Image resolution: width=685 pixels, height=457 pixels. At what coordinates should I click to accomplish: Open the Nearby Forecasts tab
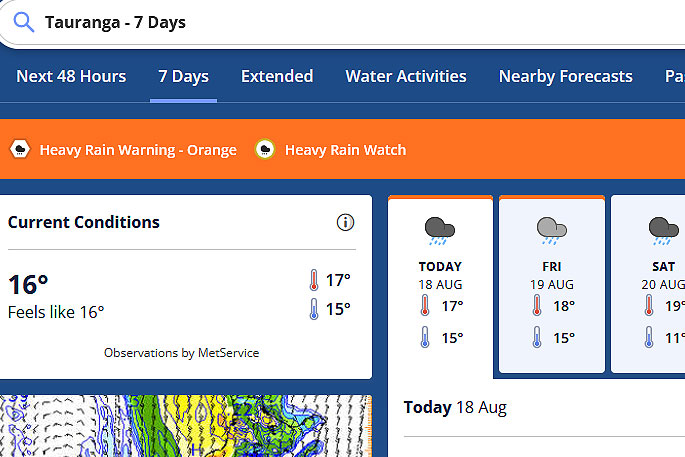(x=566, y=76)
